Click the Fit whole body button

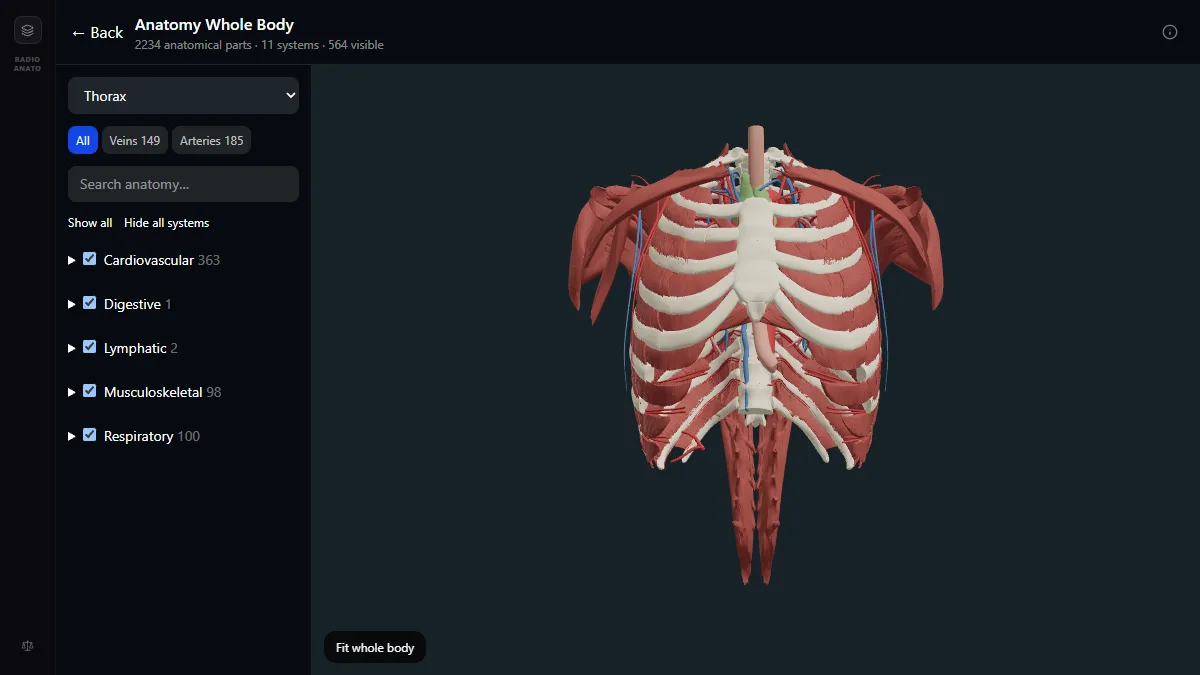tap(375, 648)
